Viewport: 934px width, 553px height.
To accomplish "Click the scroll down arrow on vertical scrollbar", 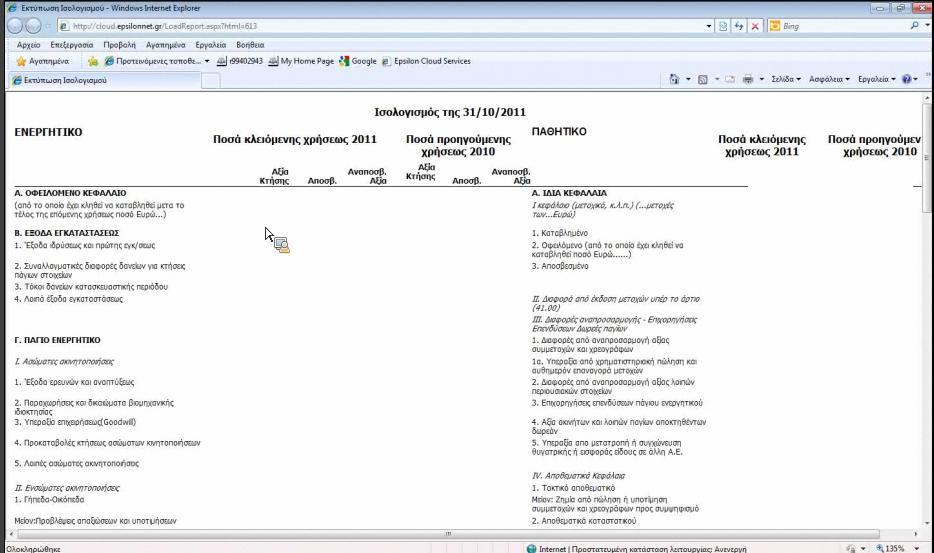I will pos(926,523).
